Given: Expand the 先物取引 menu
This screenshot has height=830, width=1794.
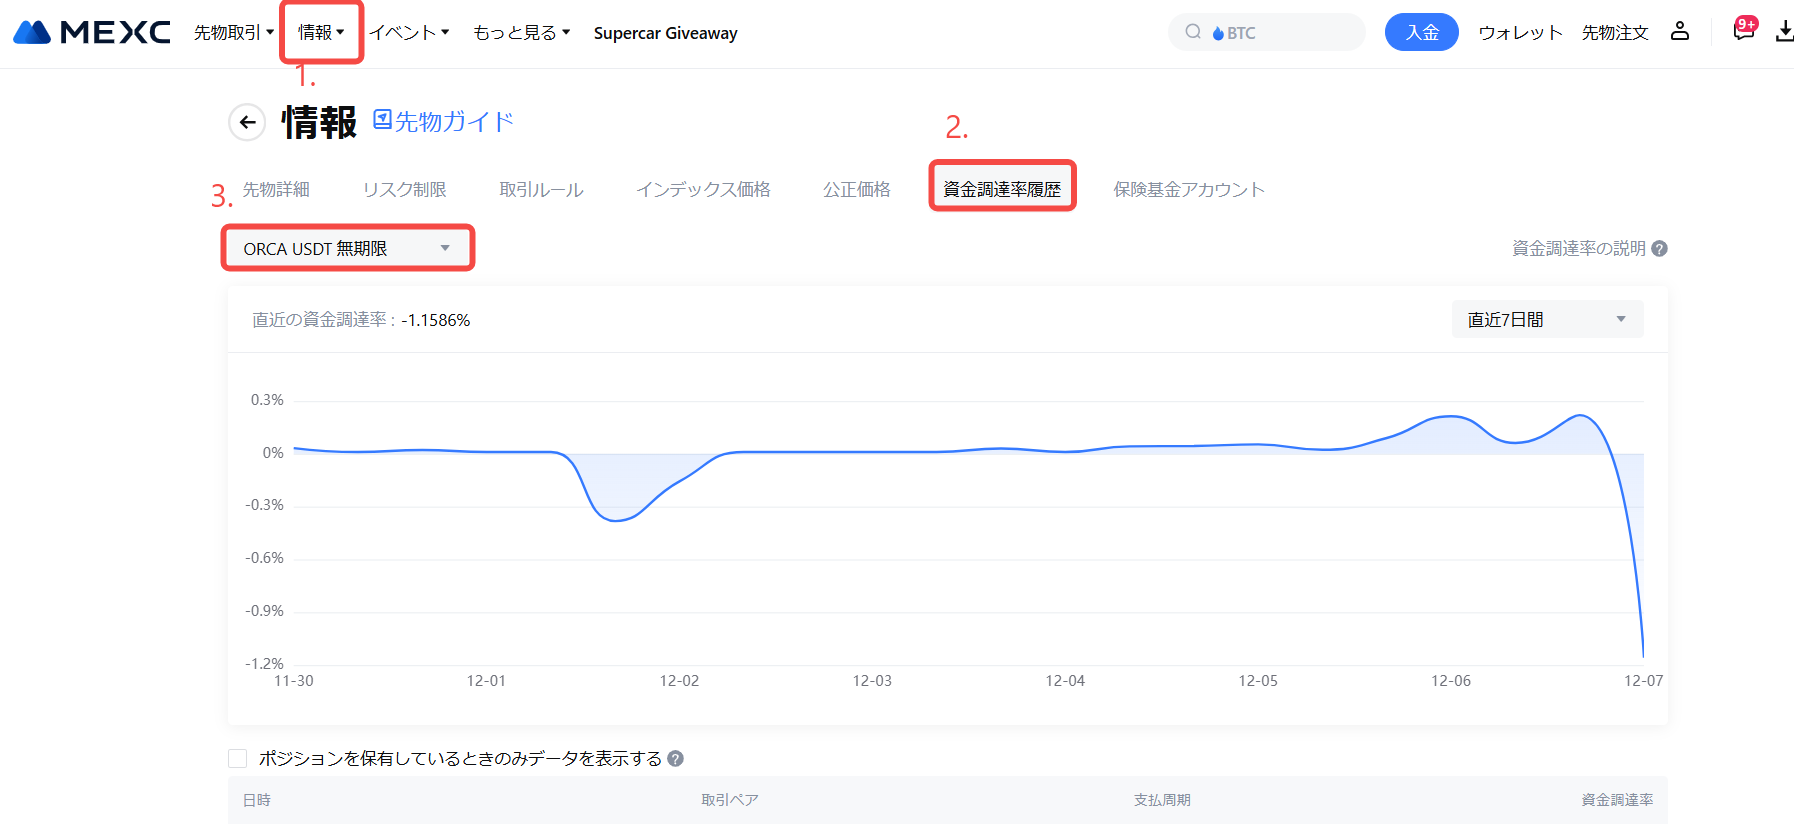Looking at the screenshot, I should [x=233, y=33].
